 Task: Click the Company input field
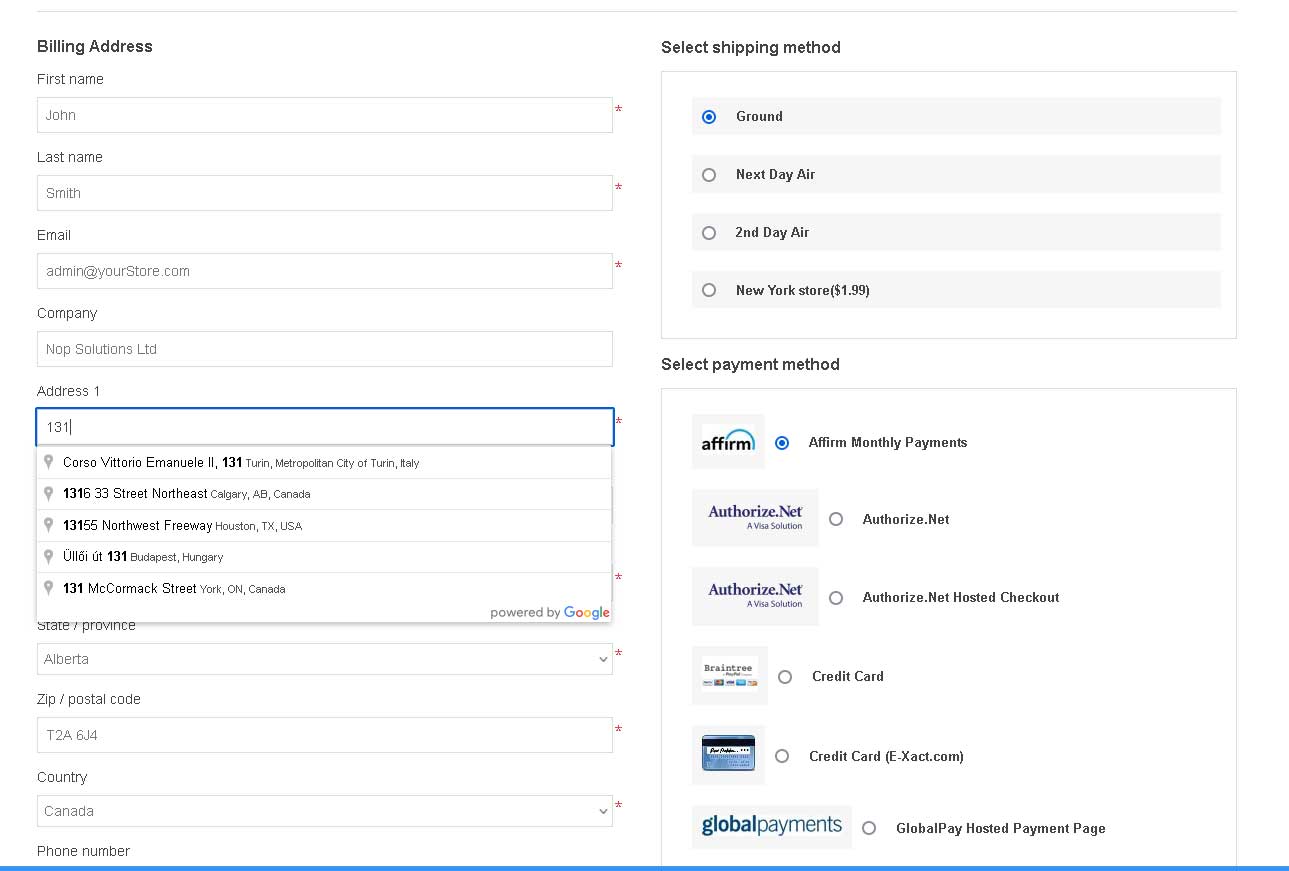click(325, 349)
